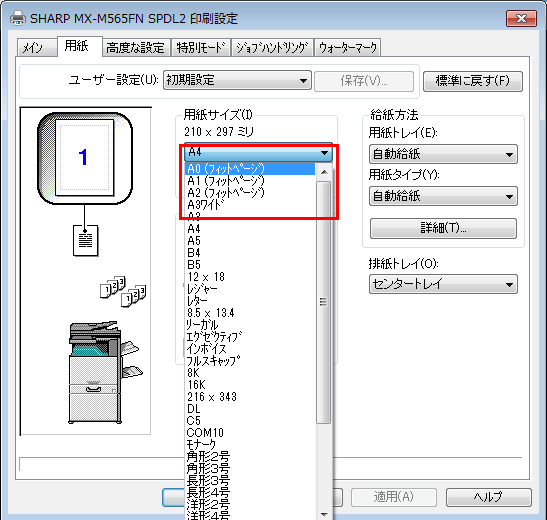The image size is (547, 520).
Task: Open the 特別モード tab
Action: 201,47
